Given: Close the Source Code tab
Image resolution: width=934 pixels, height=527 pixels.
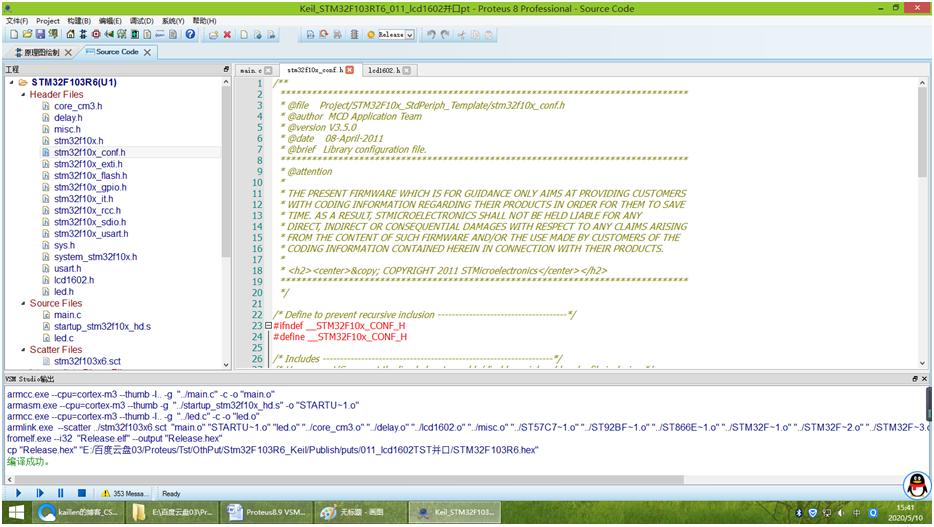Looking at the screenshot, I should tap(147, 52).
